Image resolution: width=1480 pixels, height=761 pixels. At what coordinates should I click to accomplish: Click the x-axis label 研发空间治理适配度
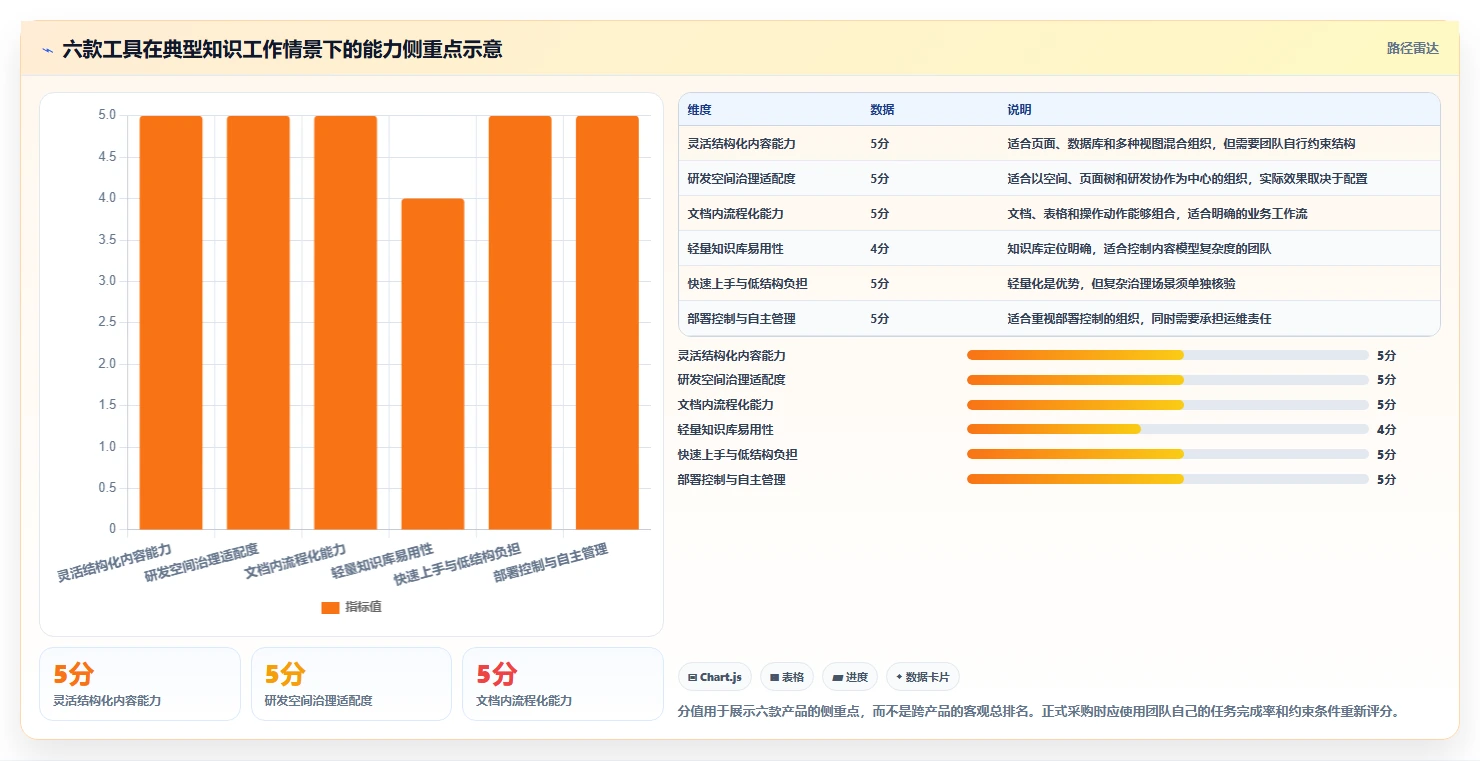[x=201, y=563]
